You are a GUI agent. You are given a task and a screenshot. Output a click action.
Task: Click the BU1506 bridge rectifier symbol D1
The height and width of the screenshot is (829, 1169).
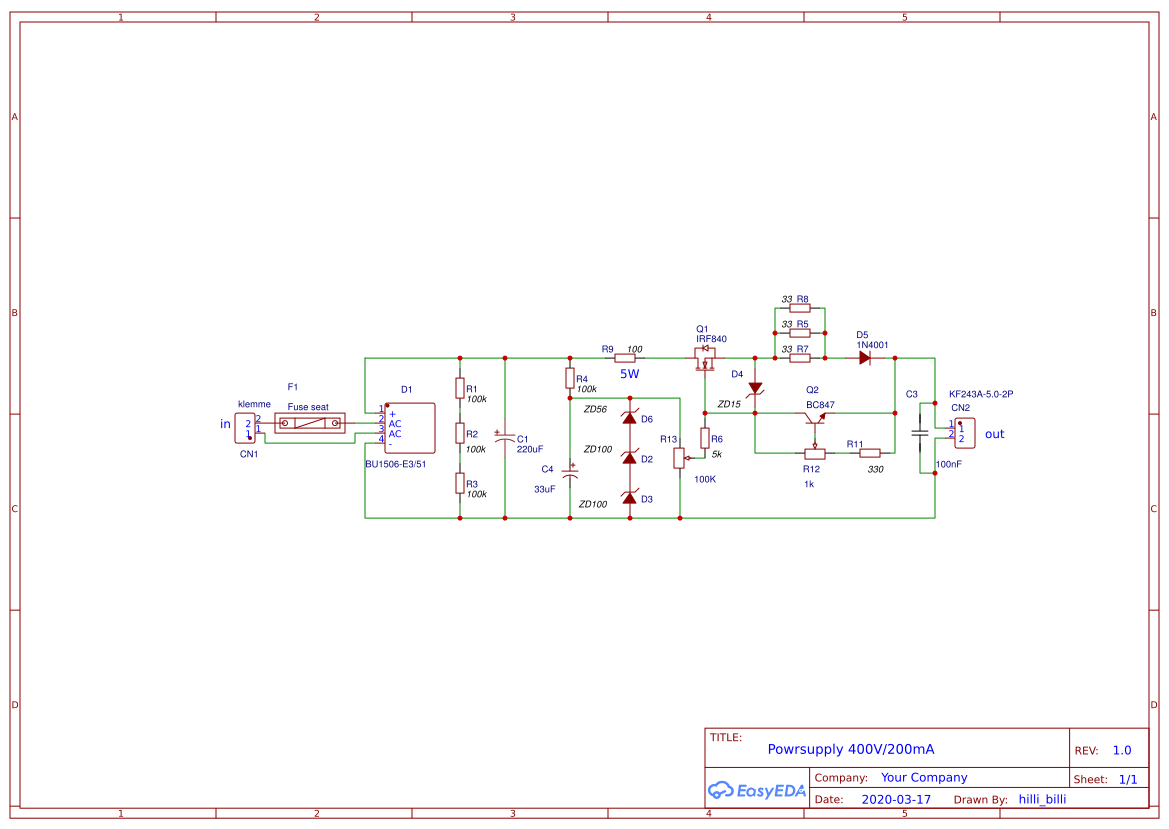pyautogui.click(x=411, y=427)
